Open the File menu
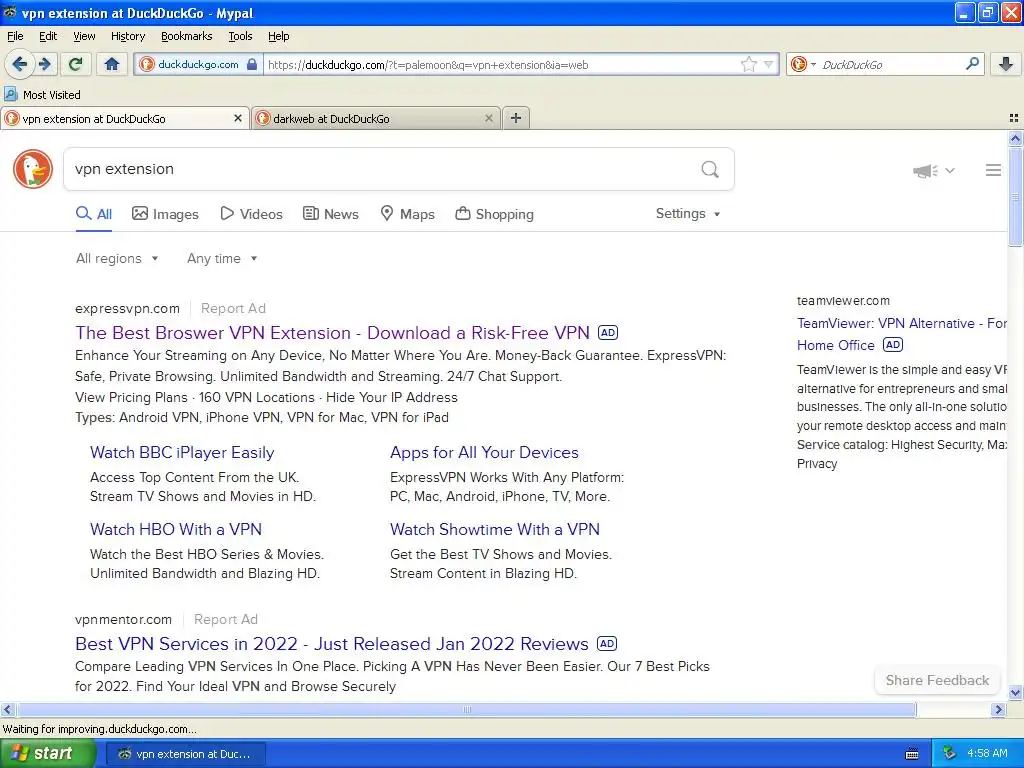 tap(15, 36)
